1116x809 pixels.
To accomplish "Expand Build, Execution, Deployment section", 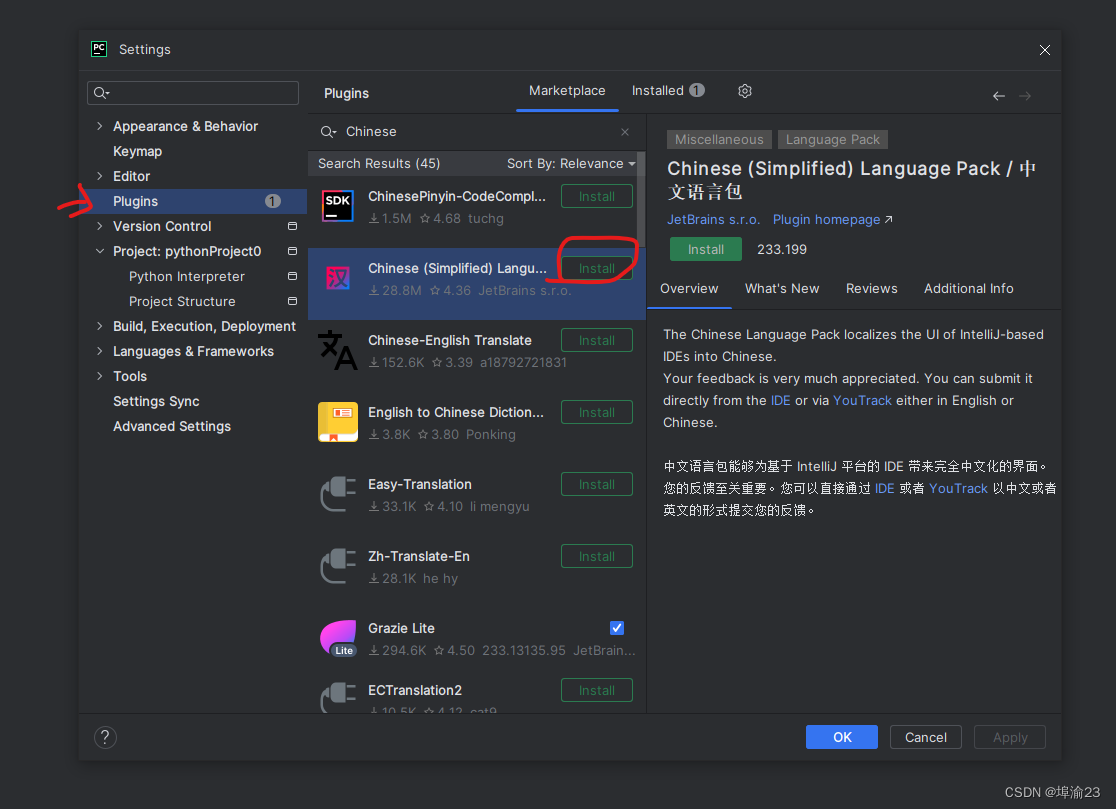I will (100, 326).
